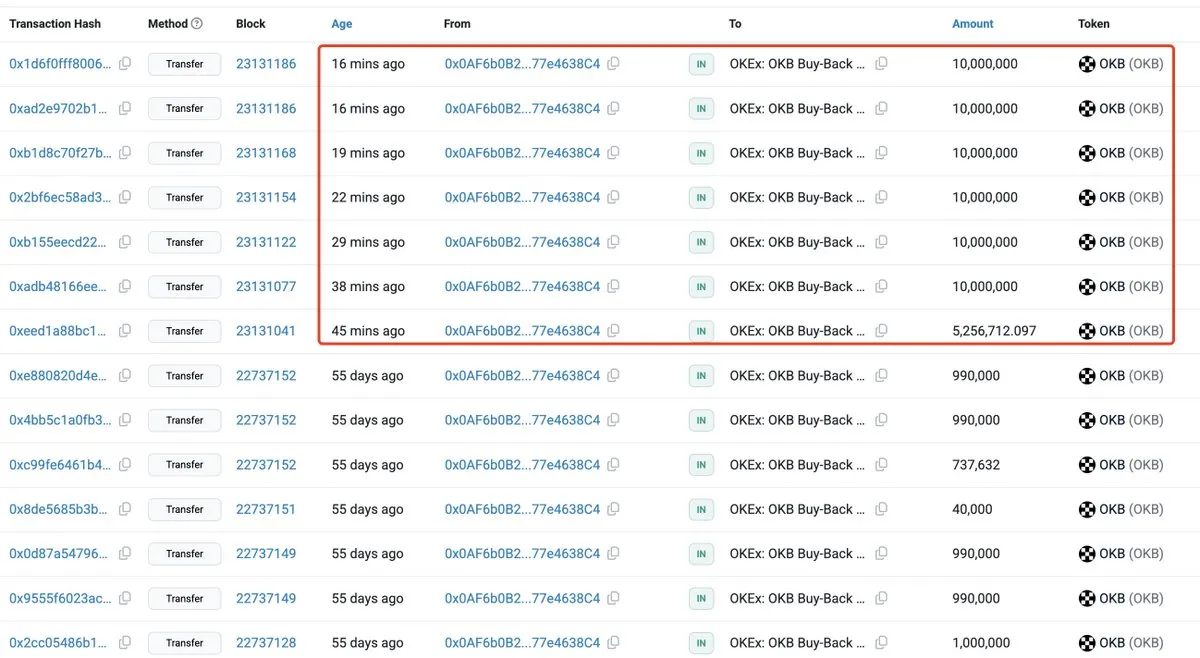1200x658 pixels.
Task: Copy transaction hash 0x9555f6023ac
Action: (x=125, y=598)
